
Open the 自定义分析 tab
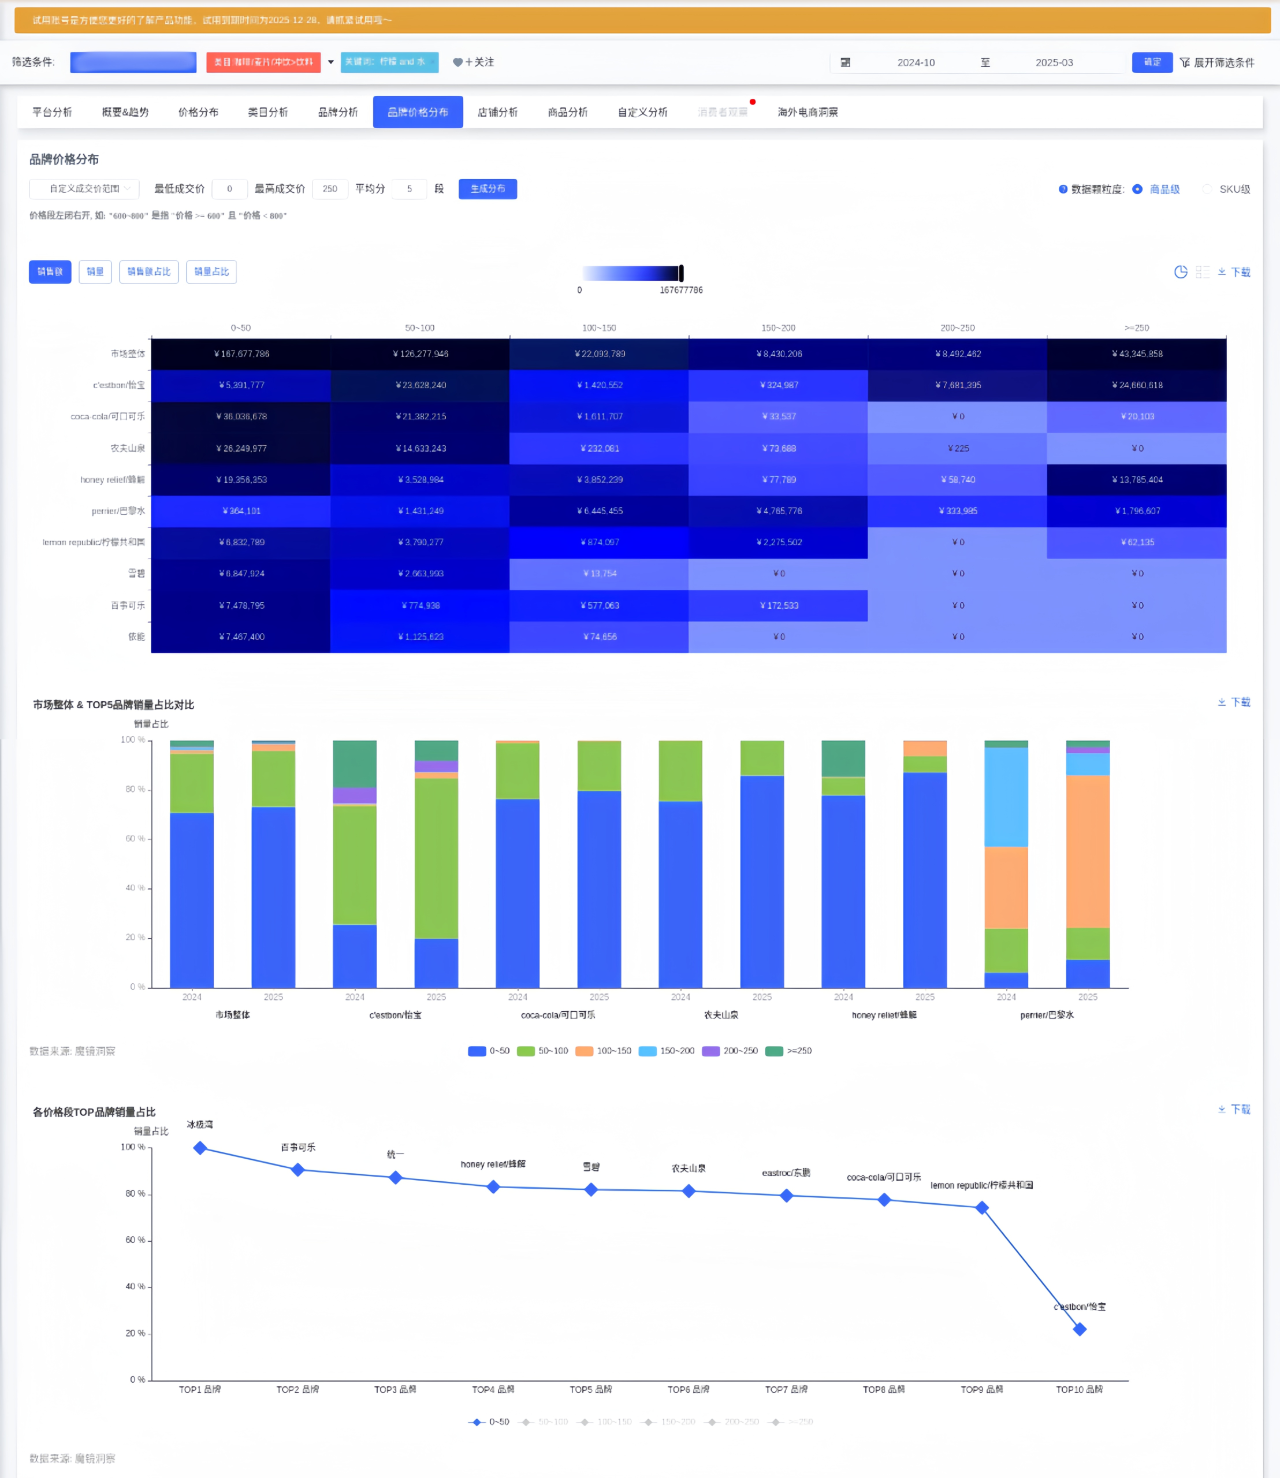click(643, 112)
